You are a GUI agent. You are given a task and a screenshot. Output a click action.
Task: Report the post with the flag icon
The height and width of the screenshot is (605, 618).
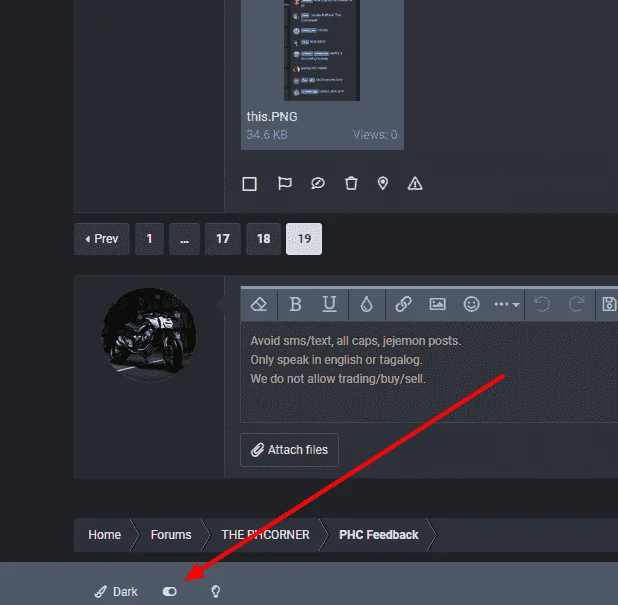click(284, 183)
